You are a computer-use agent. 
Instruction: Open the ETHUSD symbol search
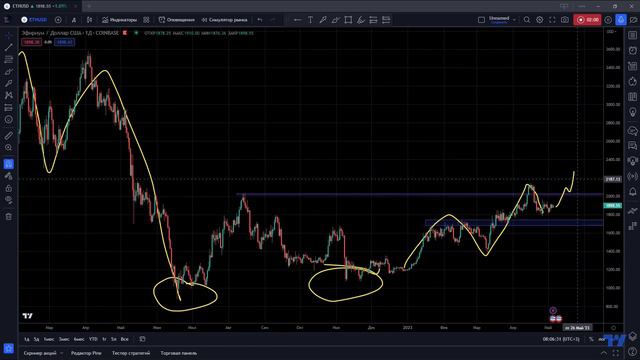coord(34,20)
